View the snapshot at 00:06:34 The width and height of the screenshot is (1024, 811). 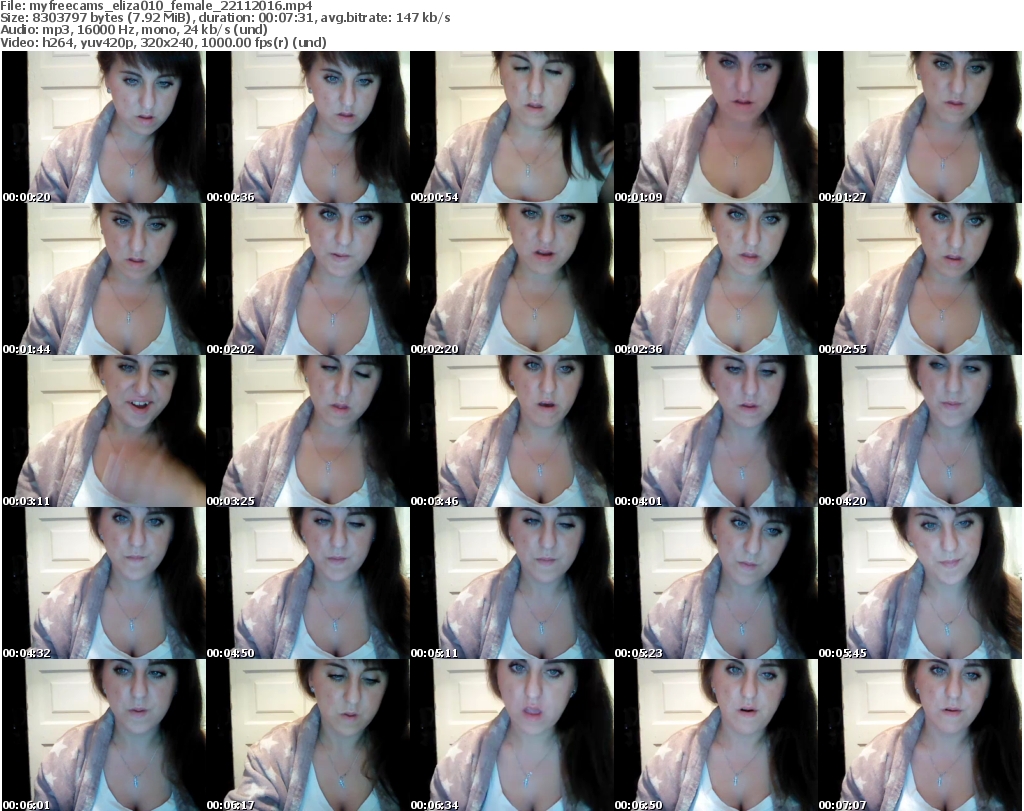click(x=512, y=735)
